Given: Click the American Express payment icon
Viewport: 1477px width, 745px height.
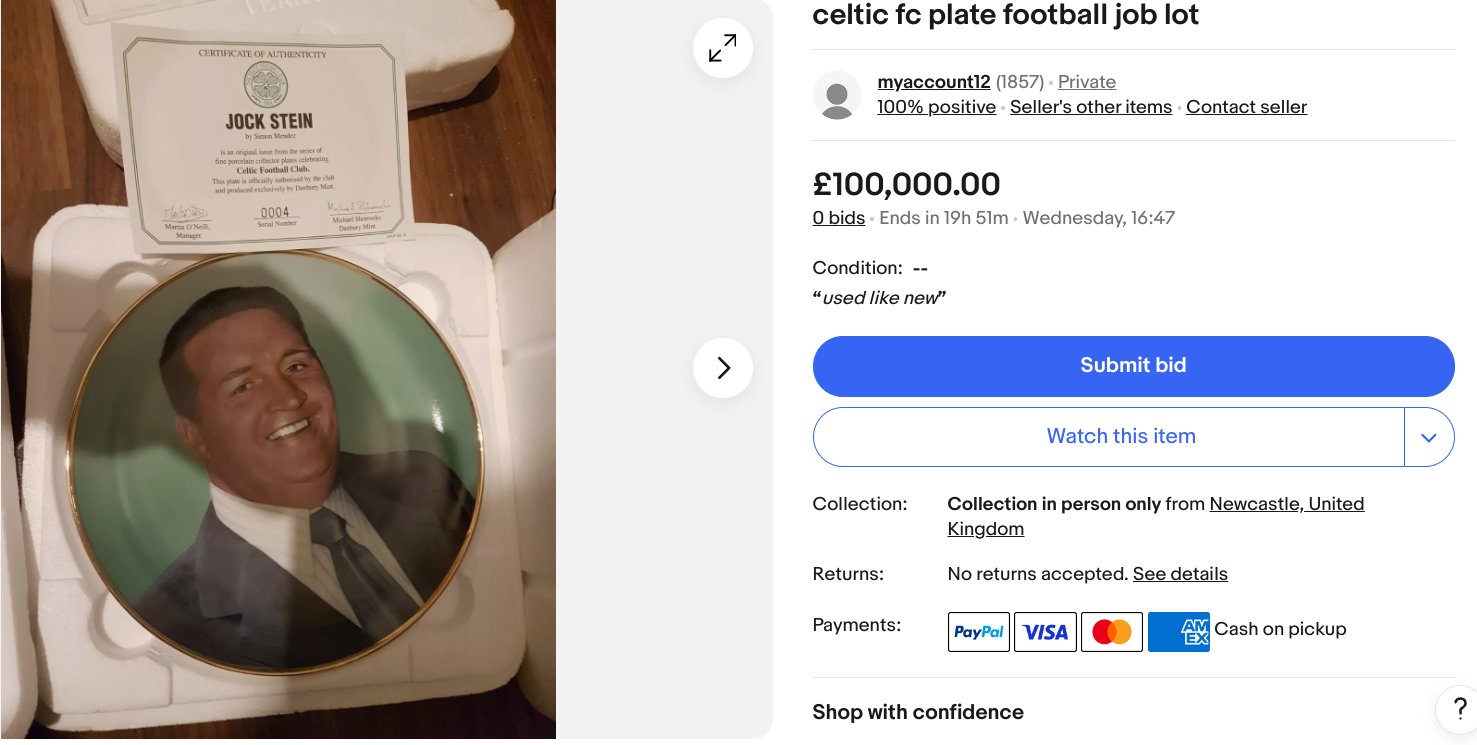Looking at the screenshot, I should pos(1179,632).
